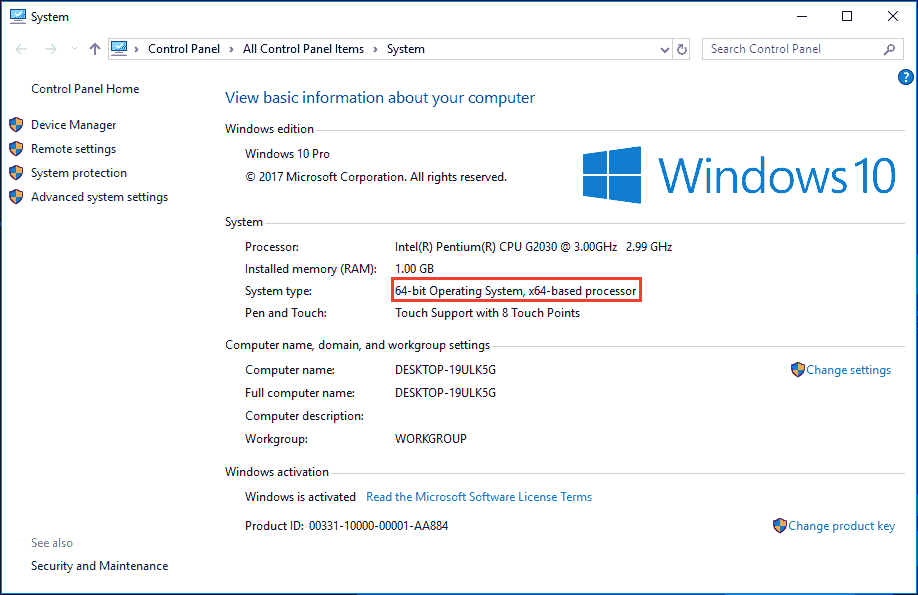Screen dimensions: 918x595
Task: Open address bar history dropdown
Action: click(x=664, y=50)
